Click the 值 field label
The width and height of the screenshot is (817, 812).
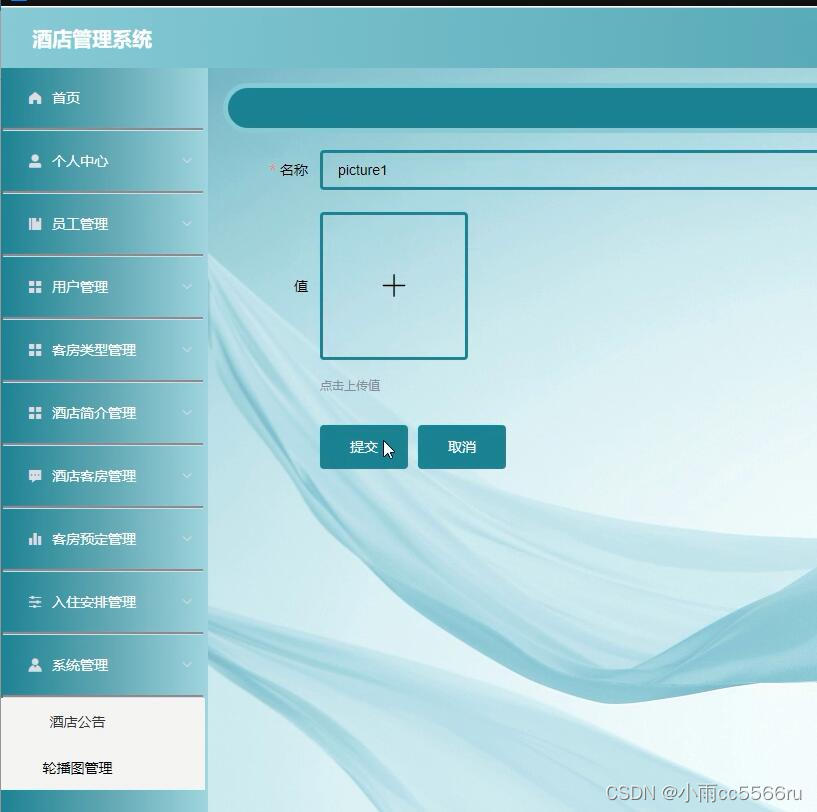click(x=301, y=286)
